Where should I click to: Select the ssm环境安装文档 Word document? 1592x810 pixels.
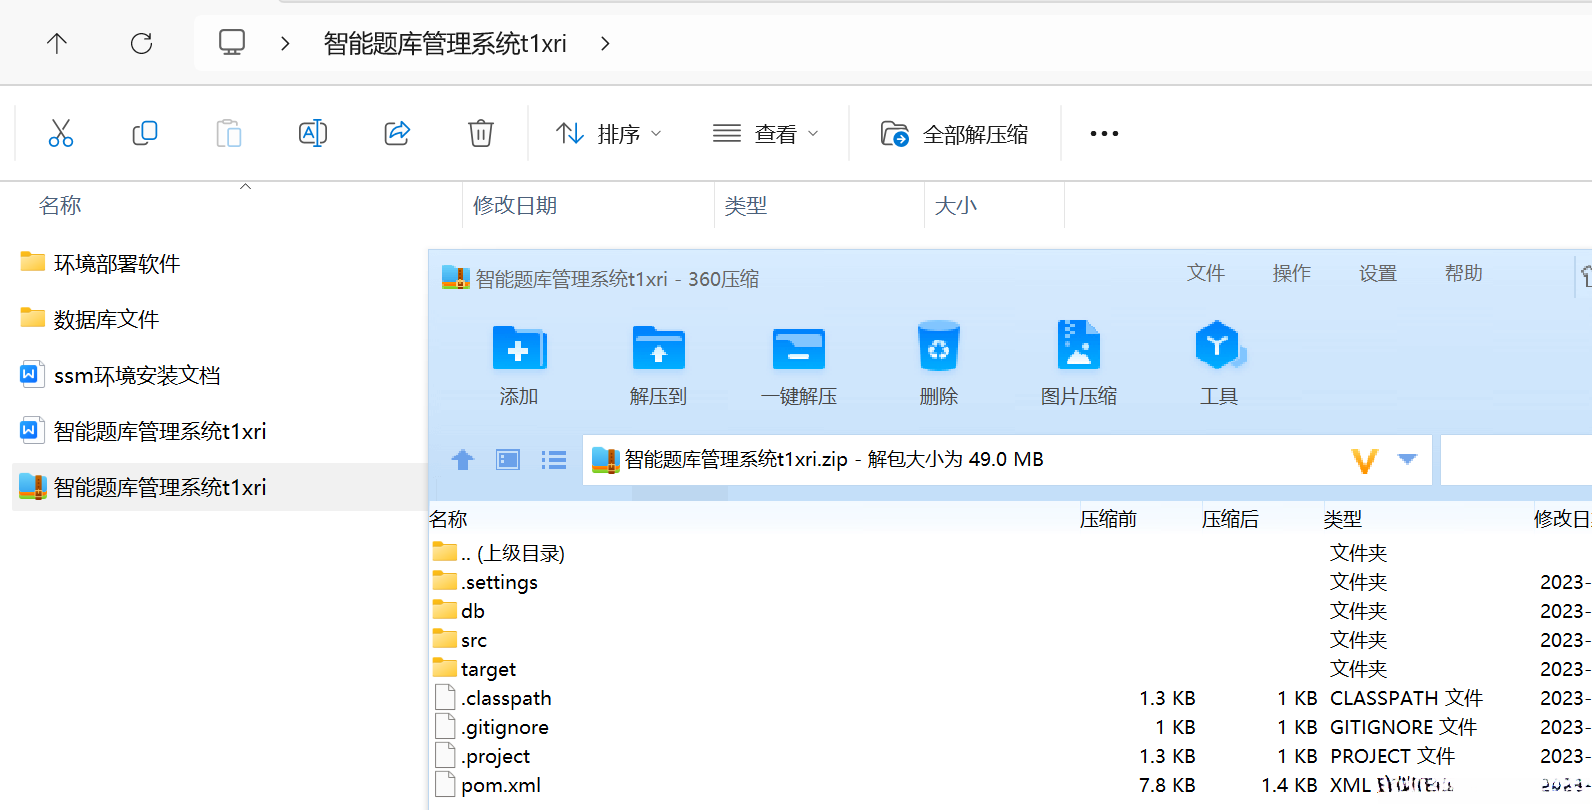pos(120,375)
